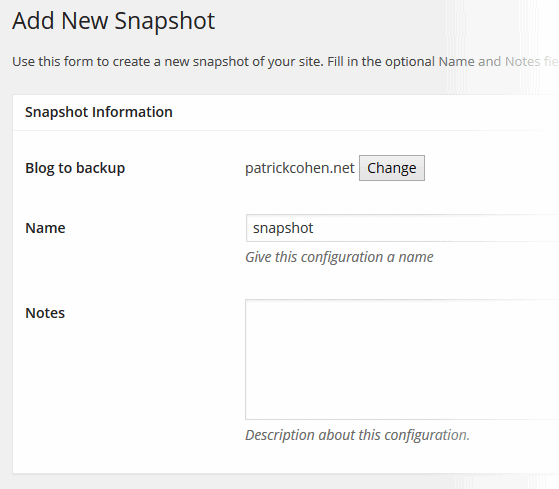Click the bold 'Name' field label

coord(45,228)
